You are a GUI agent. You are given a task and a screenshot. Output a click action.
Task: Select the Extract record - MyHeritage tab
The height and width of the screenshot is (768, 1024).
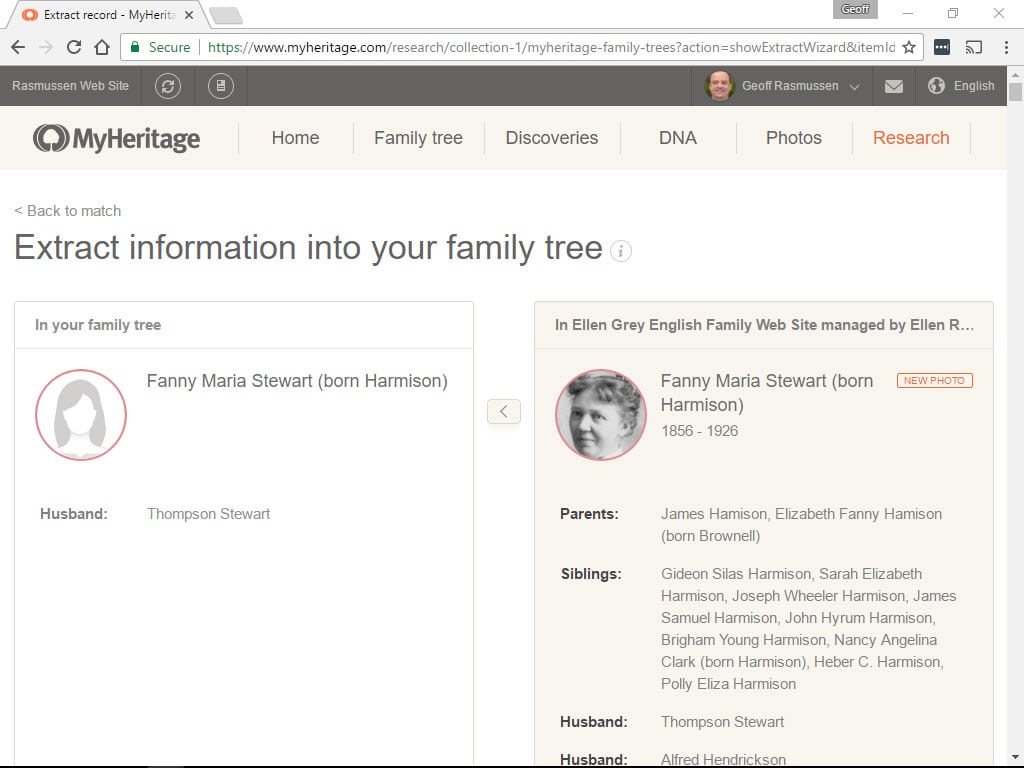108,14
